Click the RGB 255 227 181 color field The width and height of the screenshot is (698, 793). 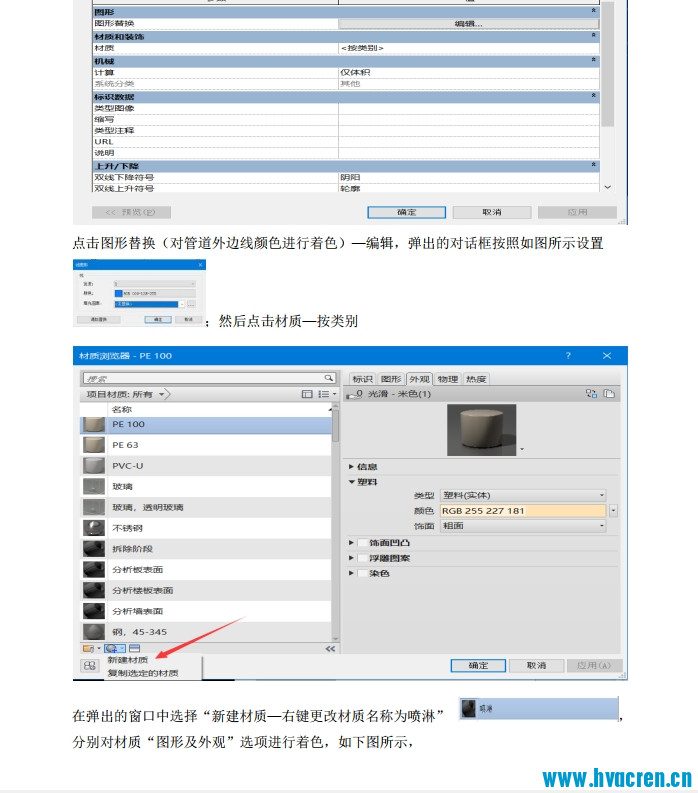(523, 511)
